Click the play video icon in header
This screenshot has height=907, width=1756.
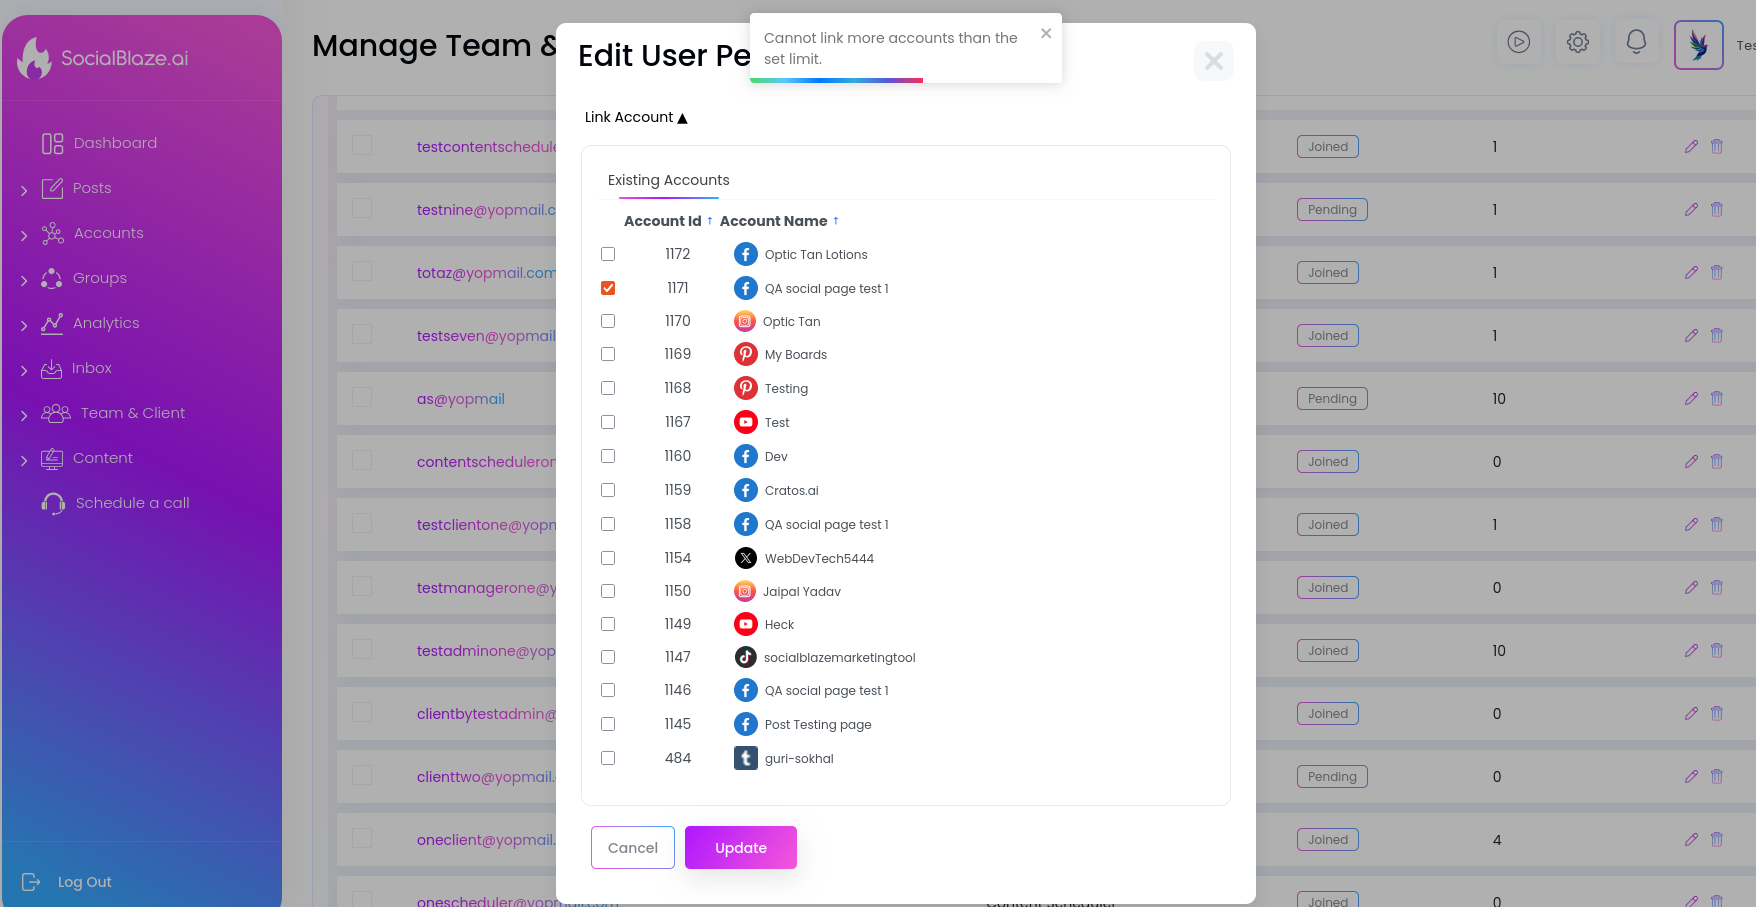pyautogui.click(x=1519, y=43)
